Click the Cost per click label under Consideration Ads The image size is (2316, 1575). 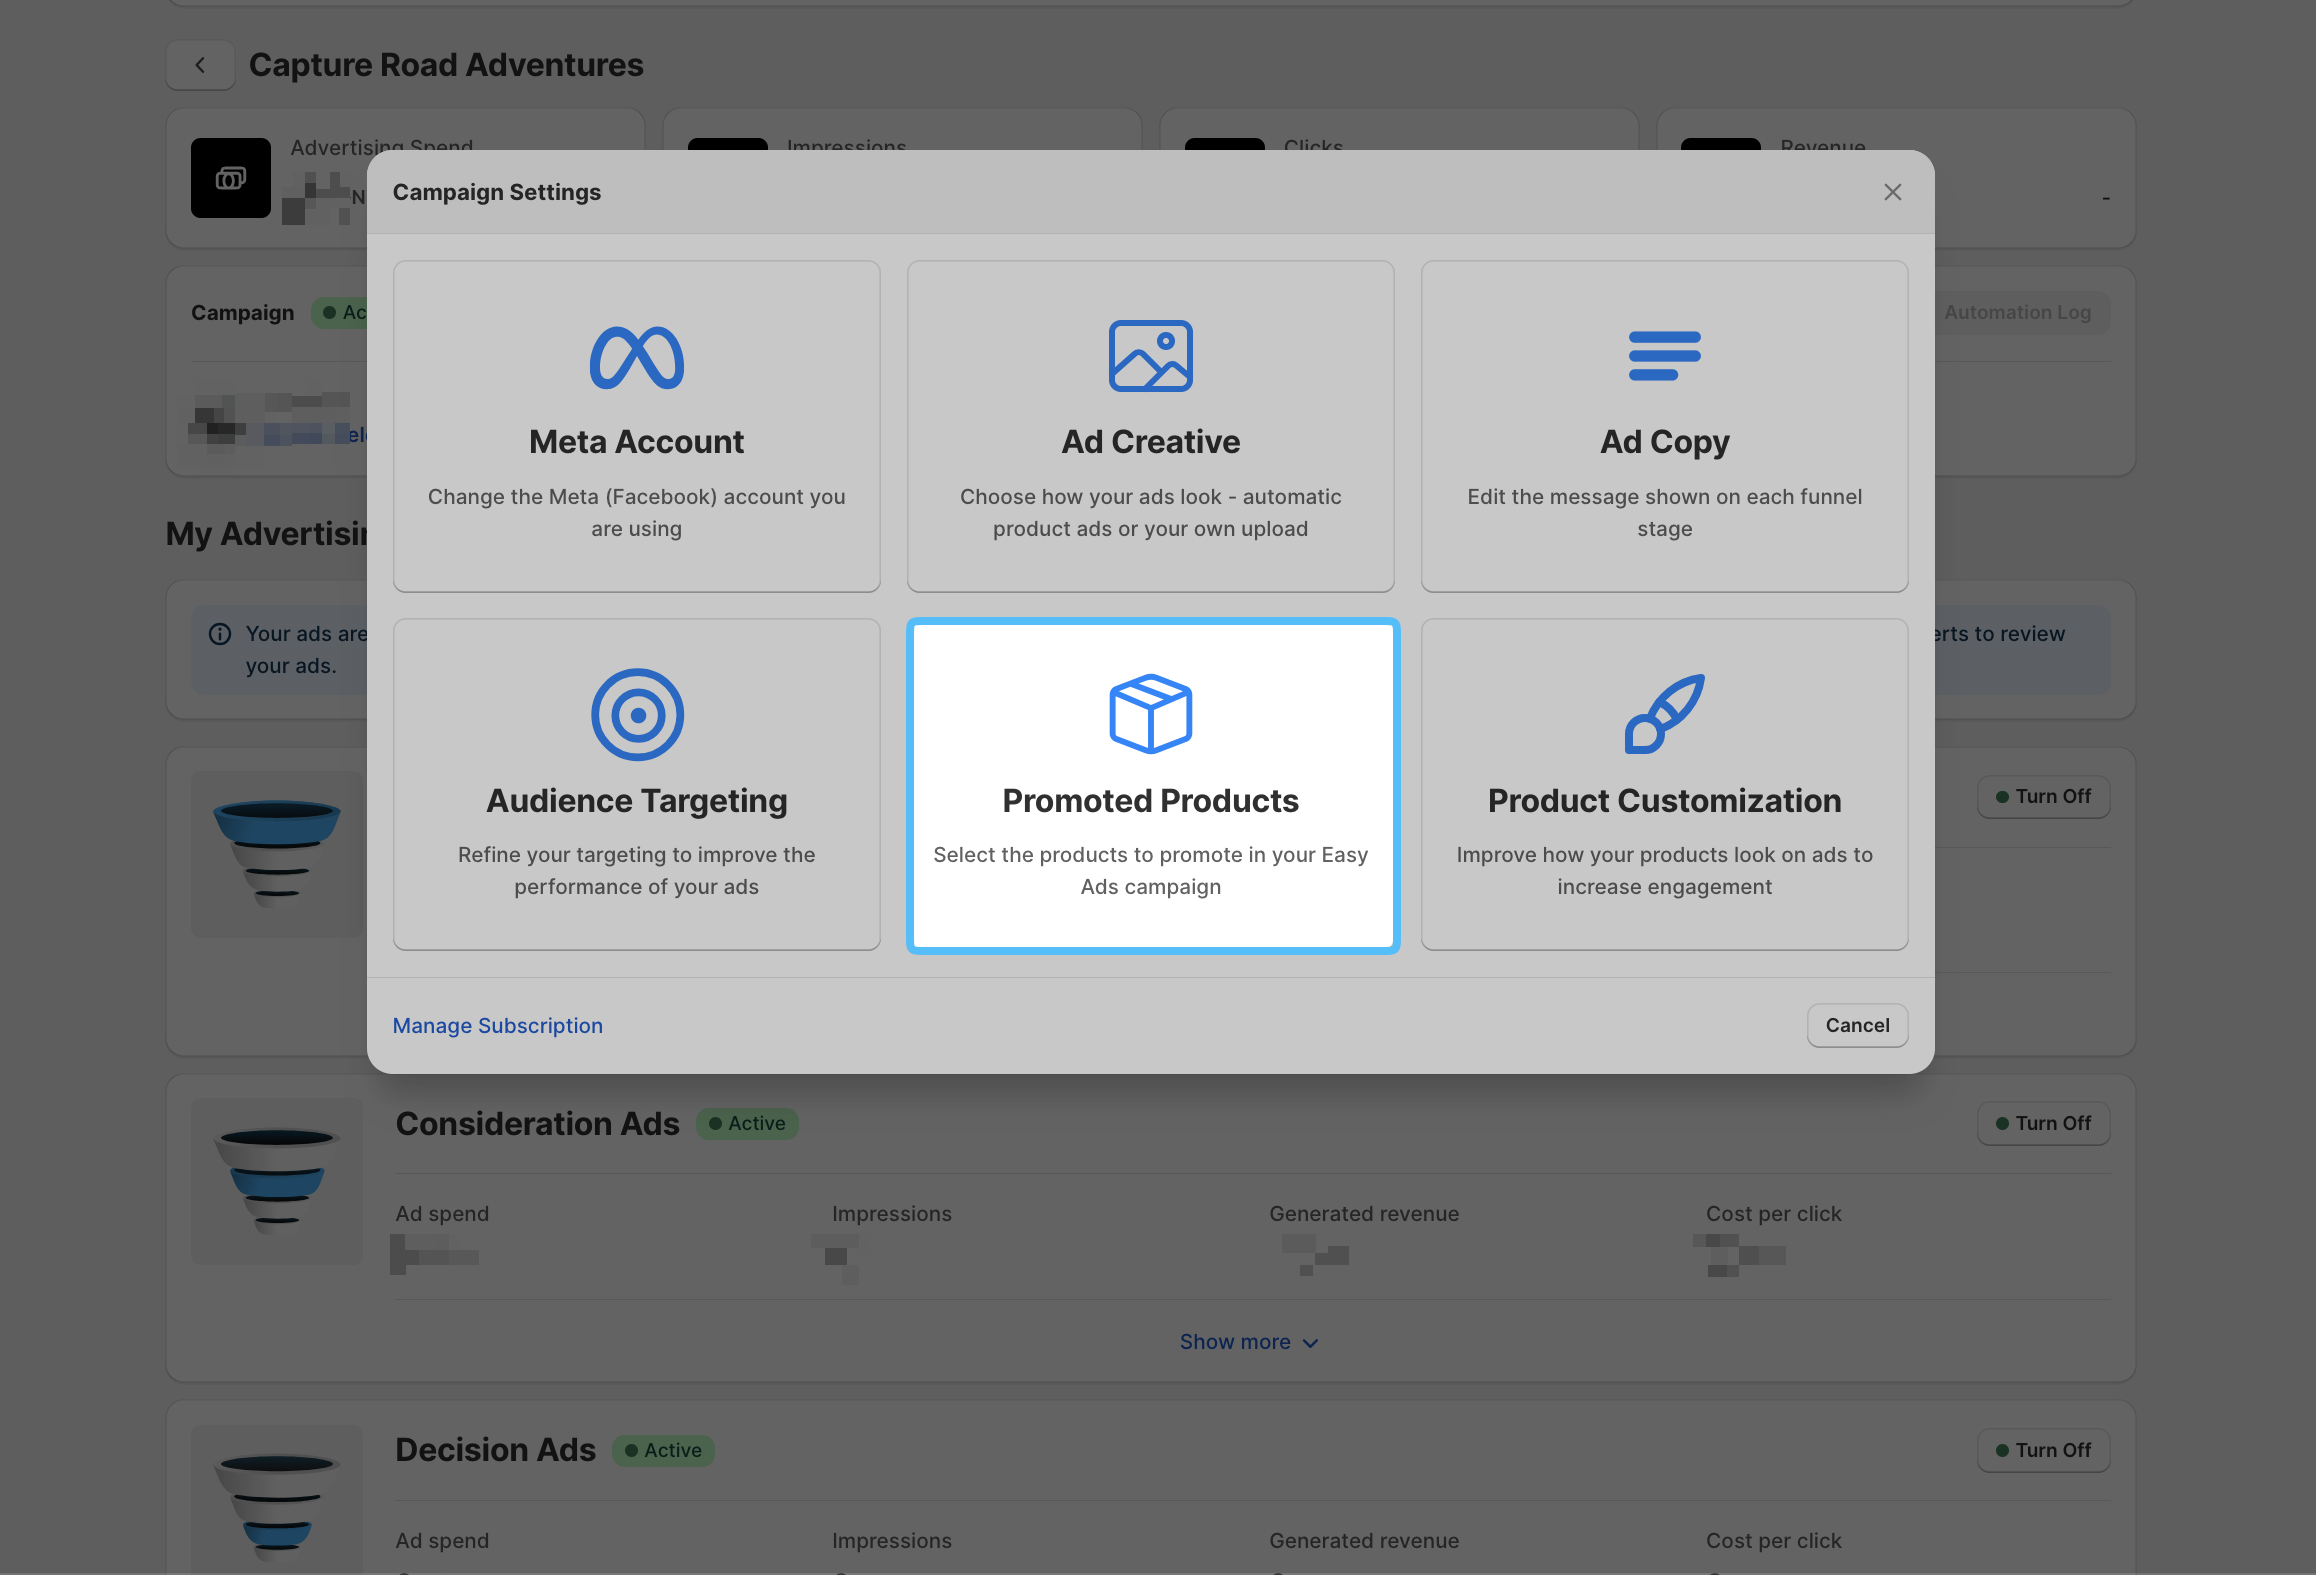click(1774, 1214)
